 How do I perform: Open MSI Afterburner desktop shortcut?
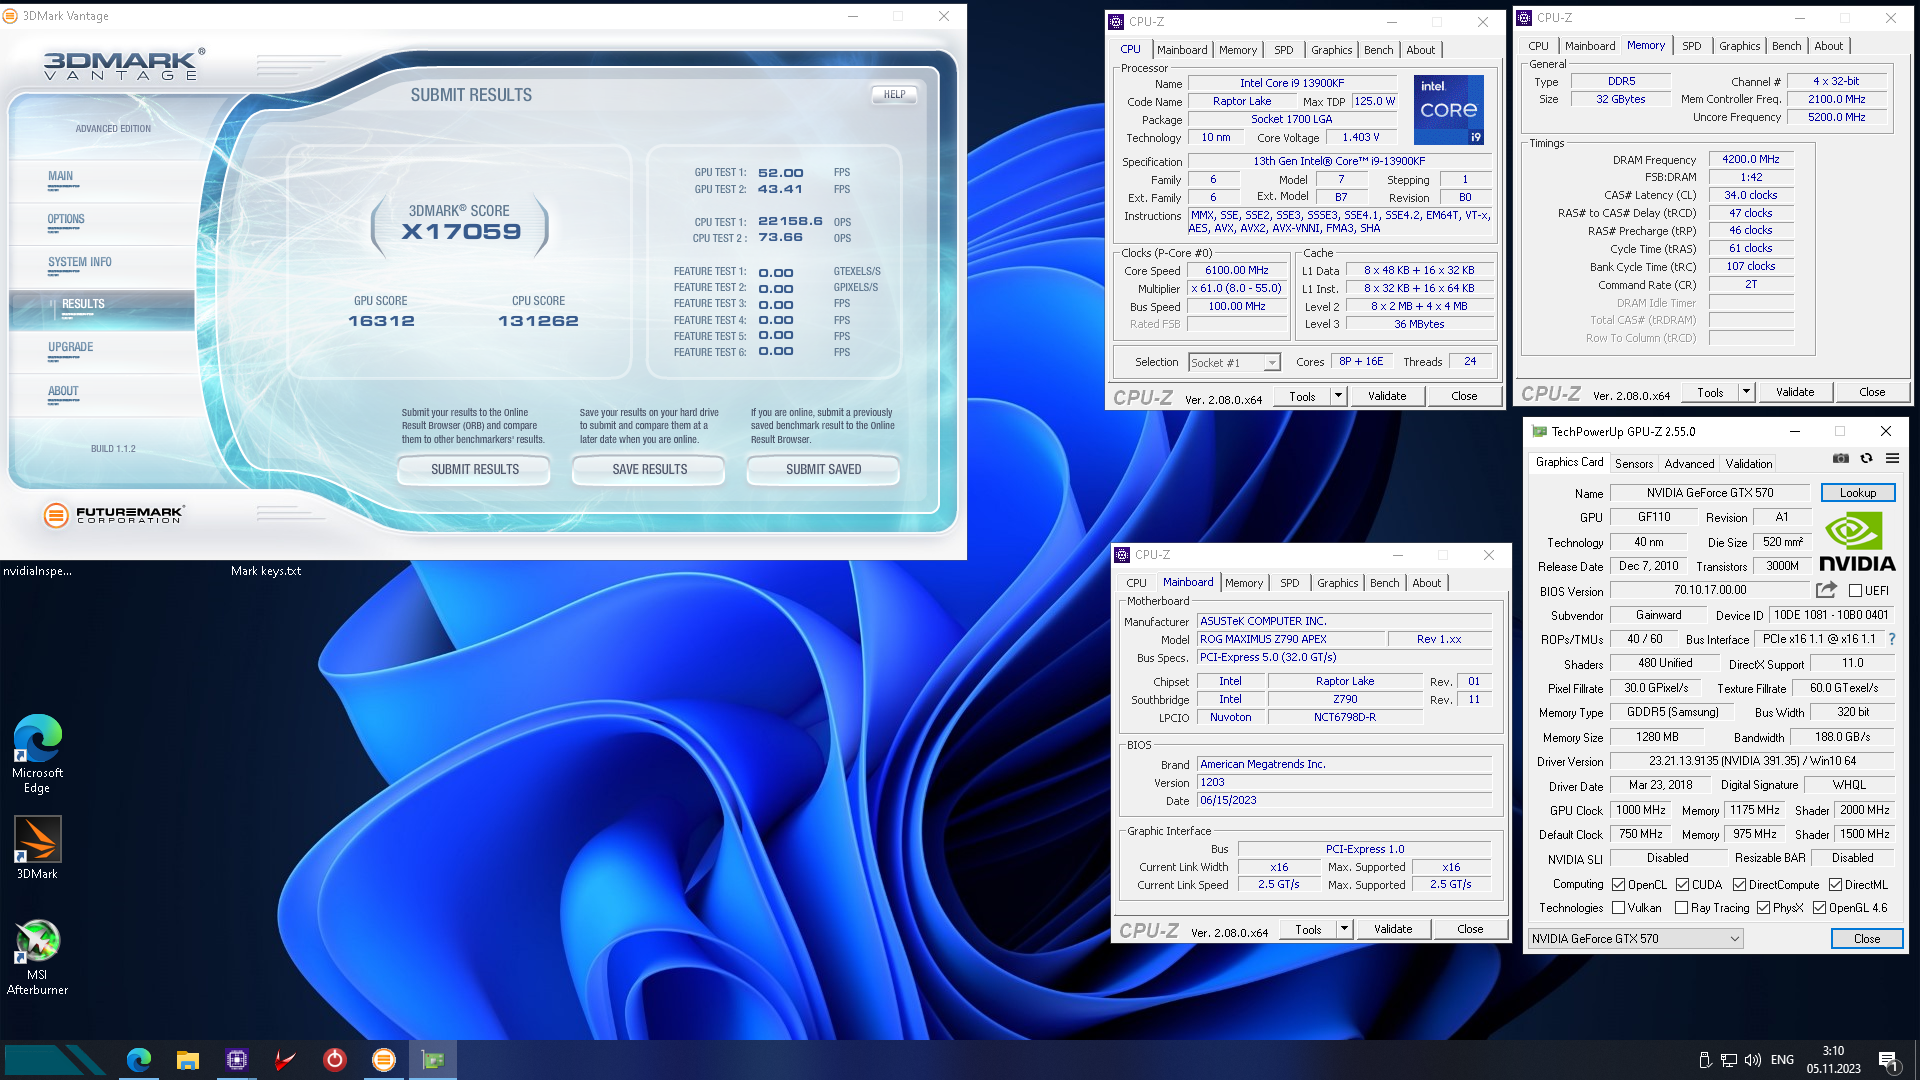click(x=37, y=957)
